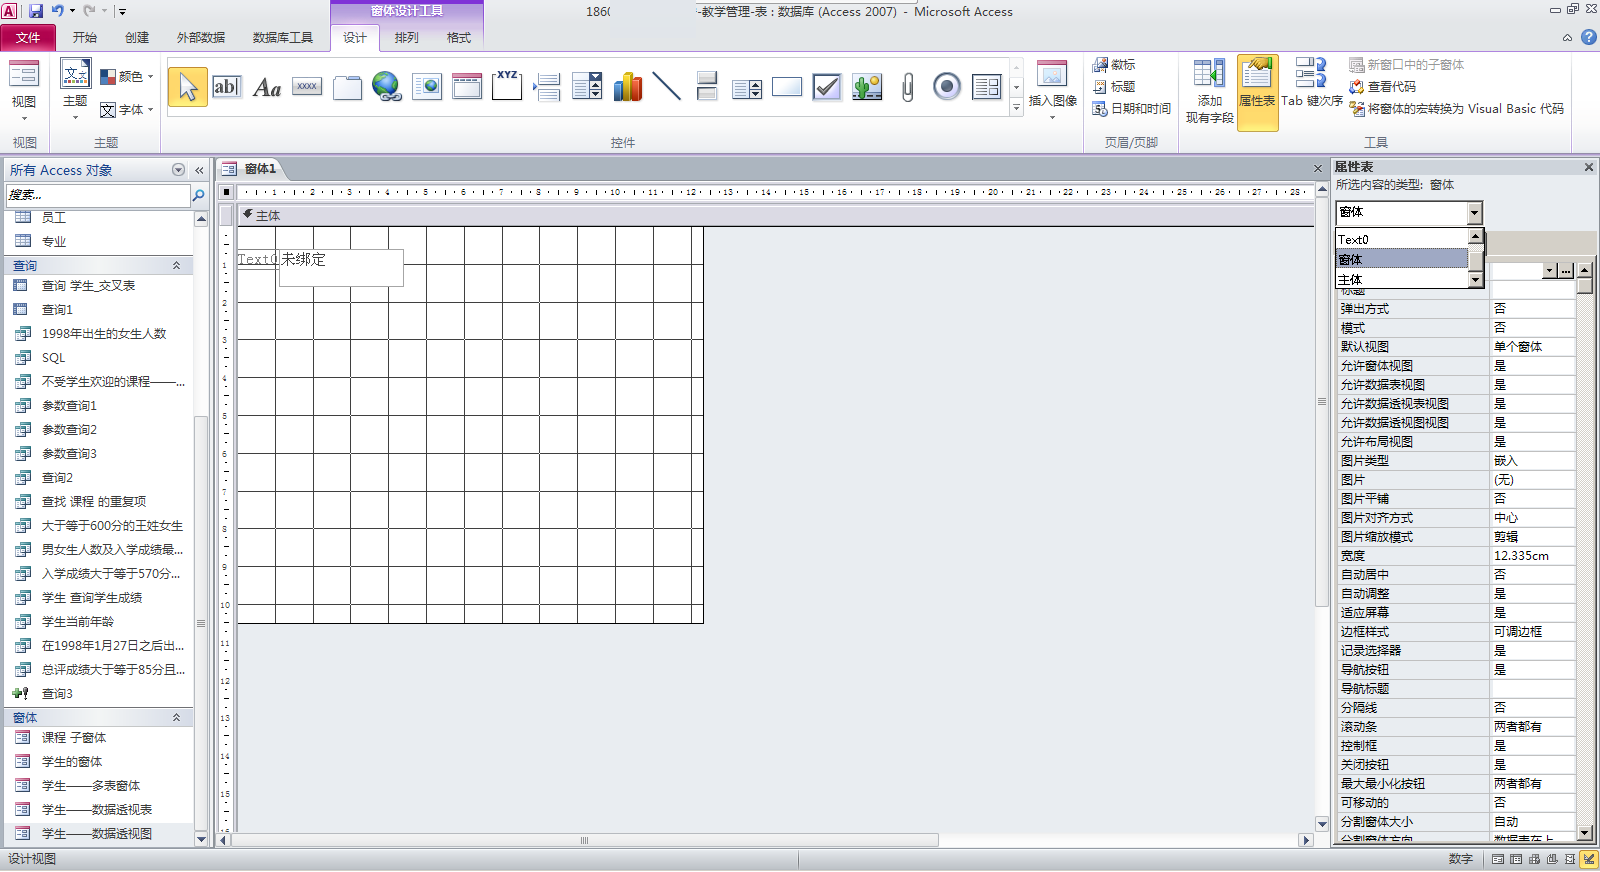Viewport: 1600px width, 872px height.
Task: Select the Hyperlink control with globe icon
Action: pos(387,87)
